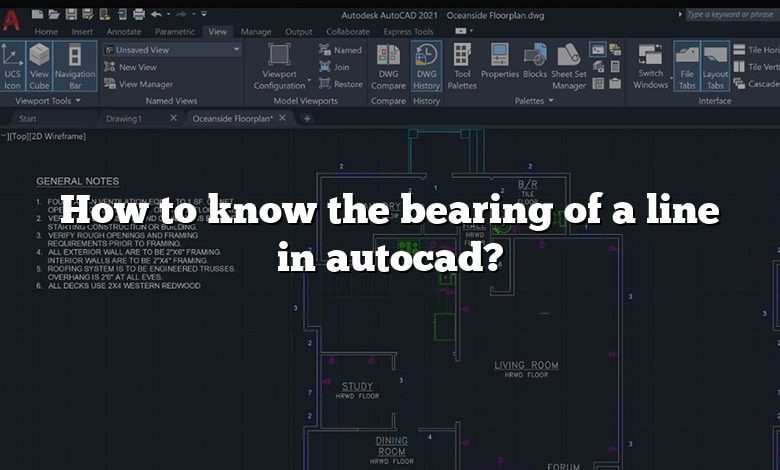This screenshot has width=780, height=470.
Task: Open the Blocks palette
Action: click(x=535, y=65)
